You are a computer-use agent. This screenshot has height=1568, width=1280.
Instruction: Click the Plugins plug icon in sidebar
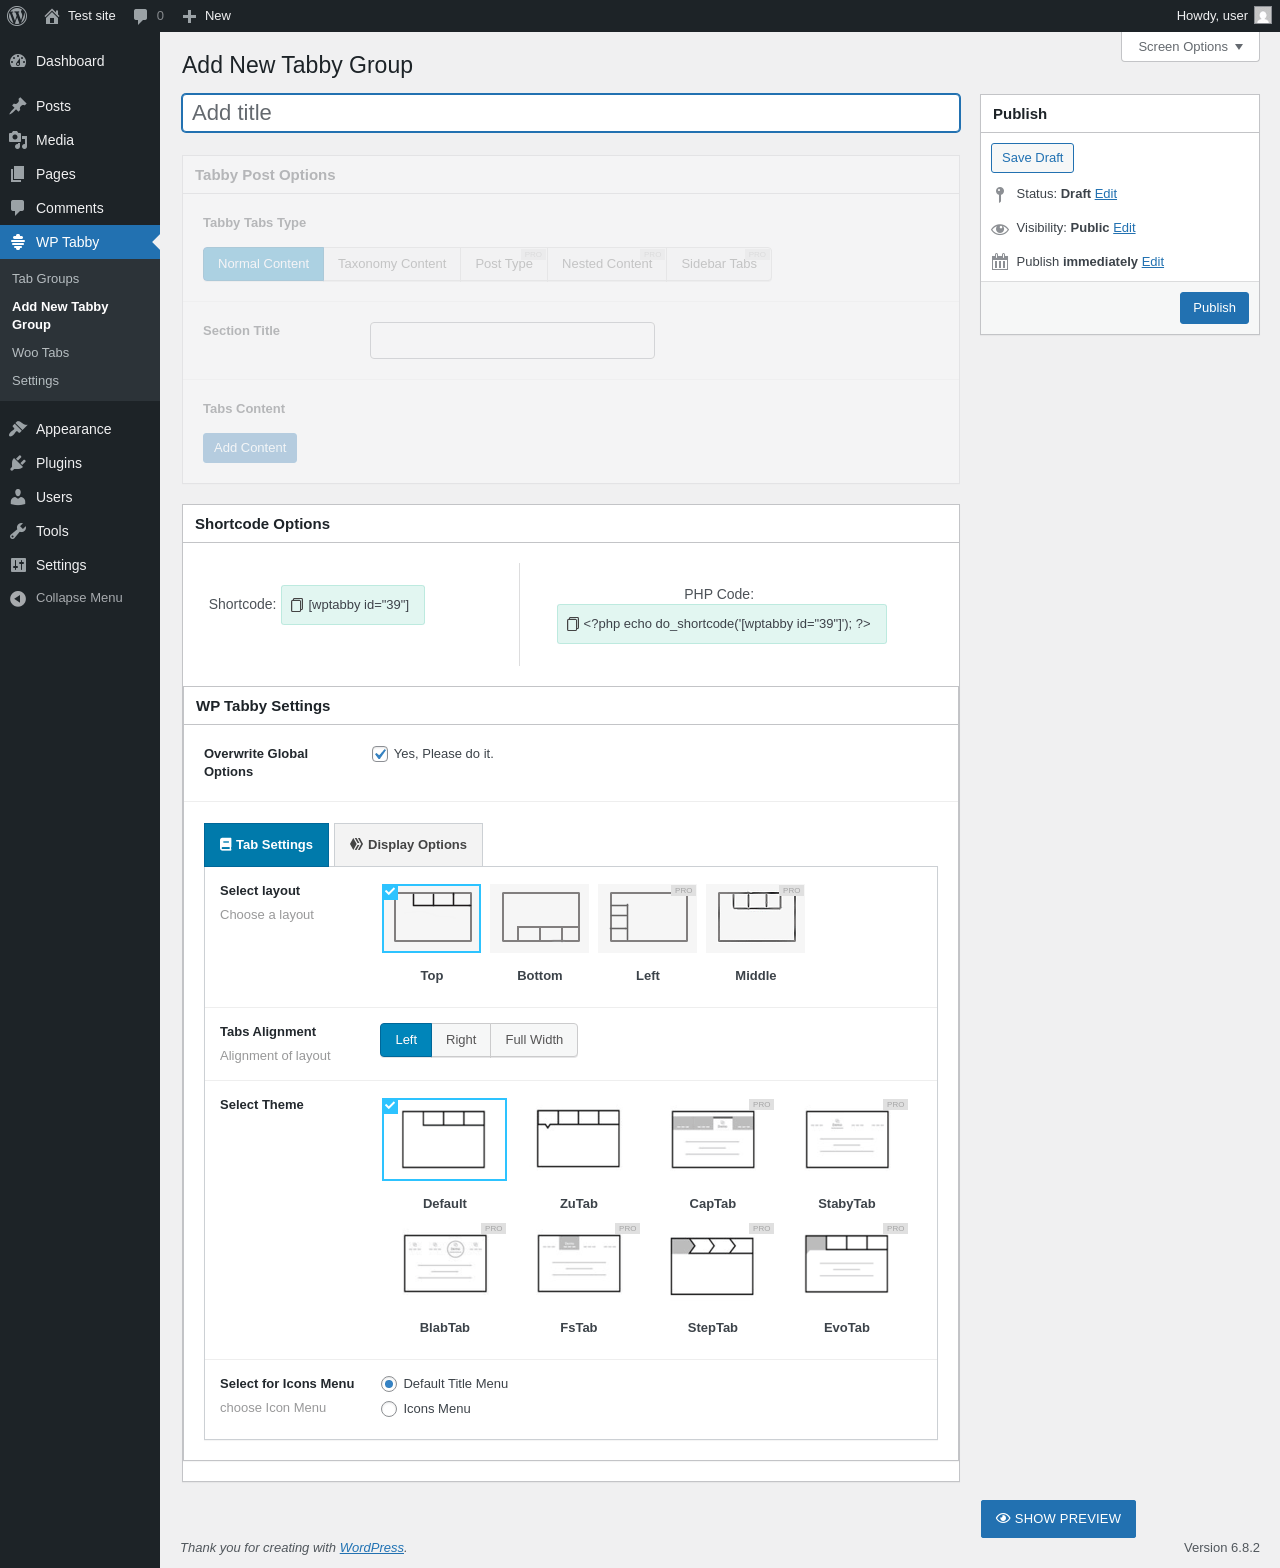tap(18, 463)
